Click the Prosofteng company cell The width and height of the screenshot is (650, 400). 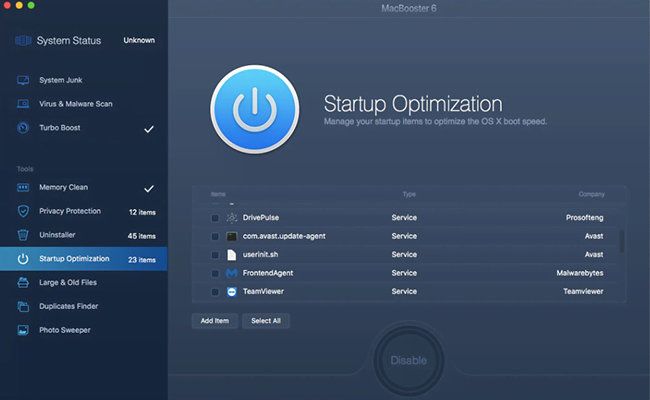click(585, 218)
